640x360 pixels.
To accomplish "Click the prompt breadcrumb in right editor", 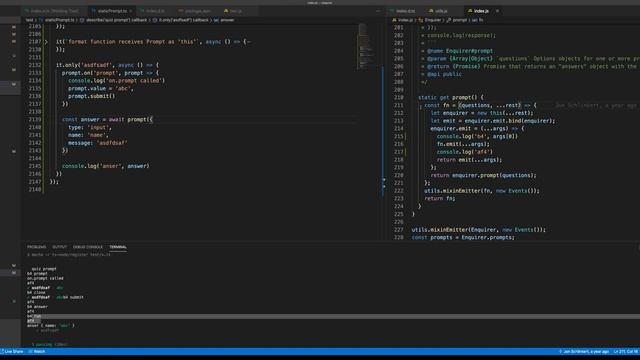I will tap(457, 20).
